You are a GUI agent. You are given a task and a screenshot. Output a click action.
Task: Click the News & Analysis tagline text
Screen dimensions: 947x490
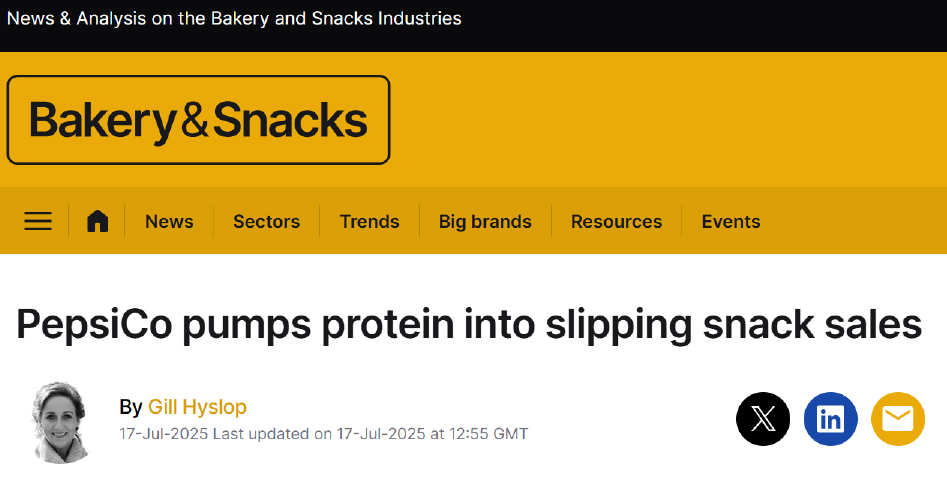[234, 18]
